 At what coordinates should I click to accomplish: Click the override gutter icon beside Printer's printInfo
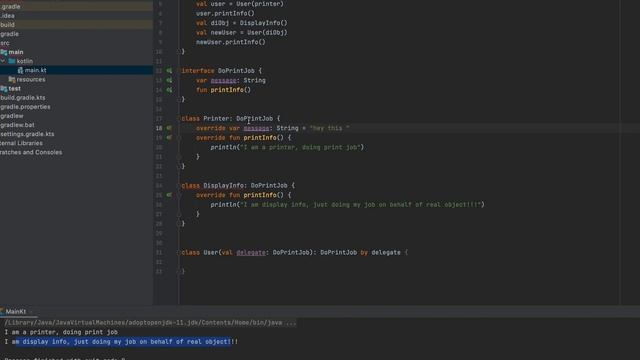(x=169, y=138)
